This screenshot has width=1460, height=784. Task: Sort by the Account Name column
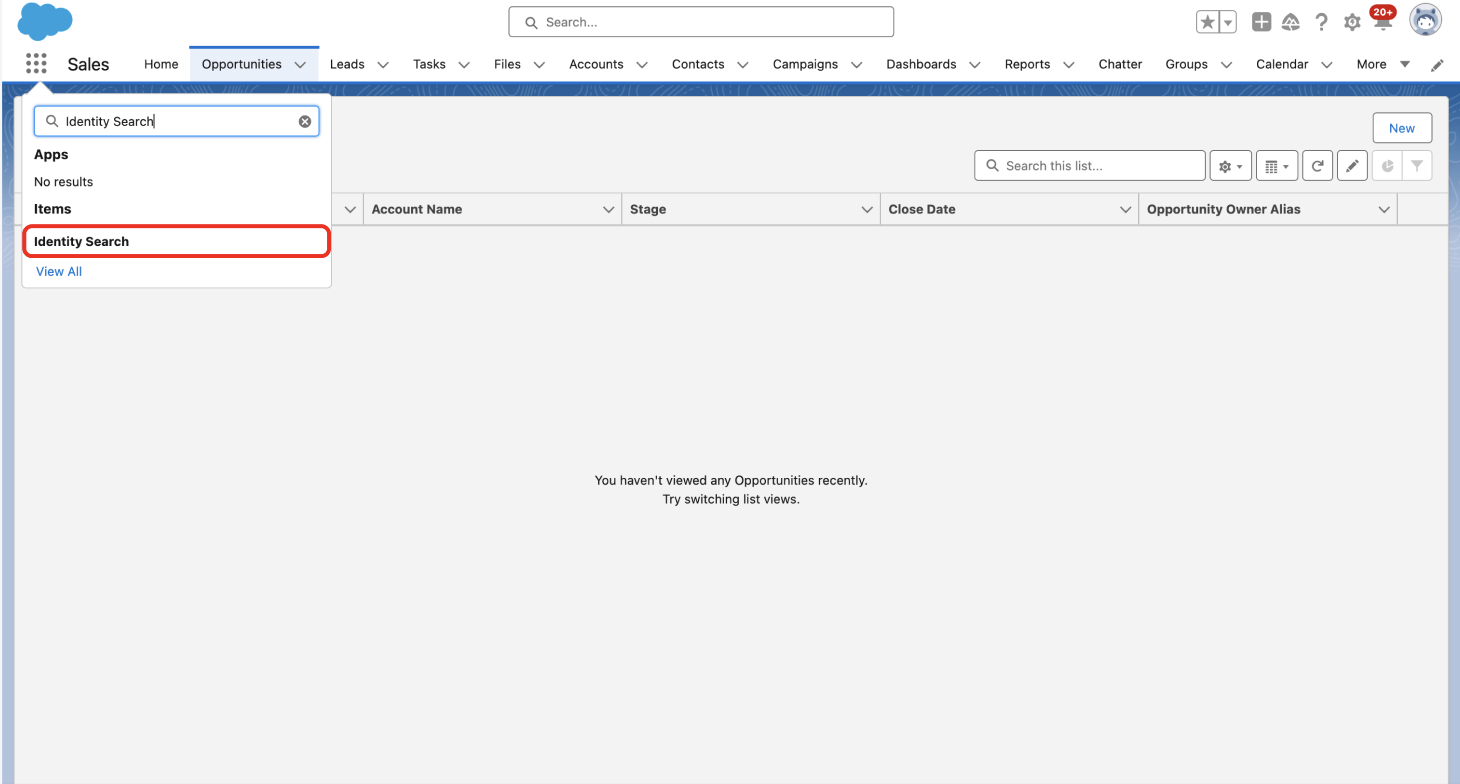[x=417, y=209]
